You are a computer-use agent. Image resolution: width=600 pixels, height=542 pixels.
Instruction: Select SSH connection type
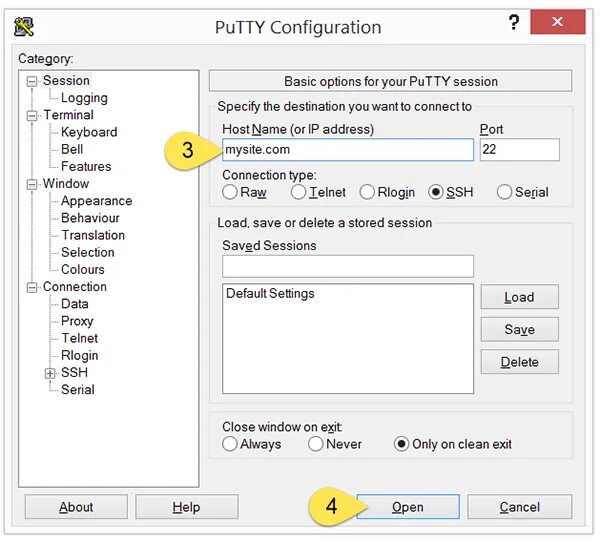(435, 192)
